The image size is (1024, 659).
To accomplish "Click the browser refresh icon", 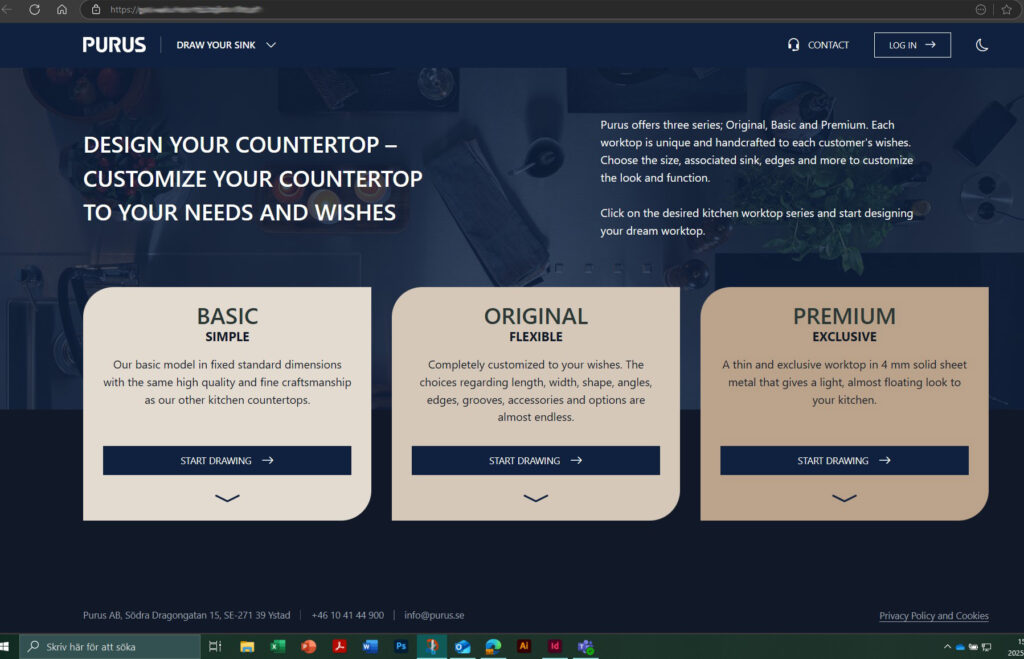I will coord(35,9).
